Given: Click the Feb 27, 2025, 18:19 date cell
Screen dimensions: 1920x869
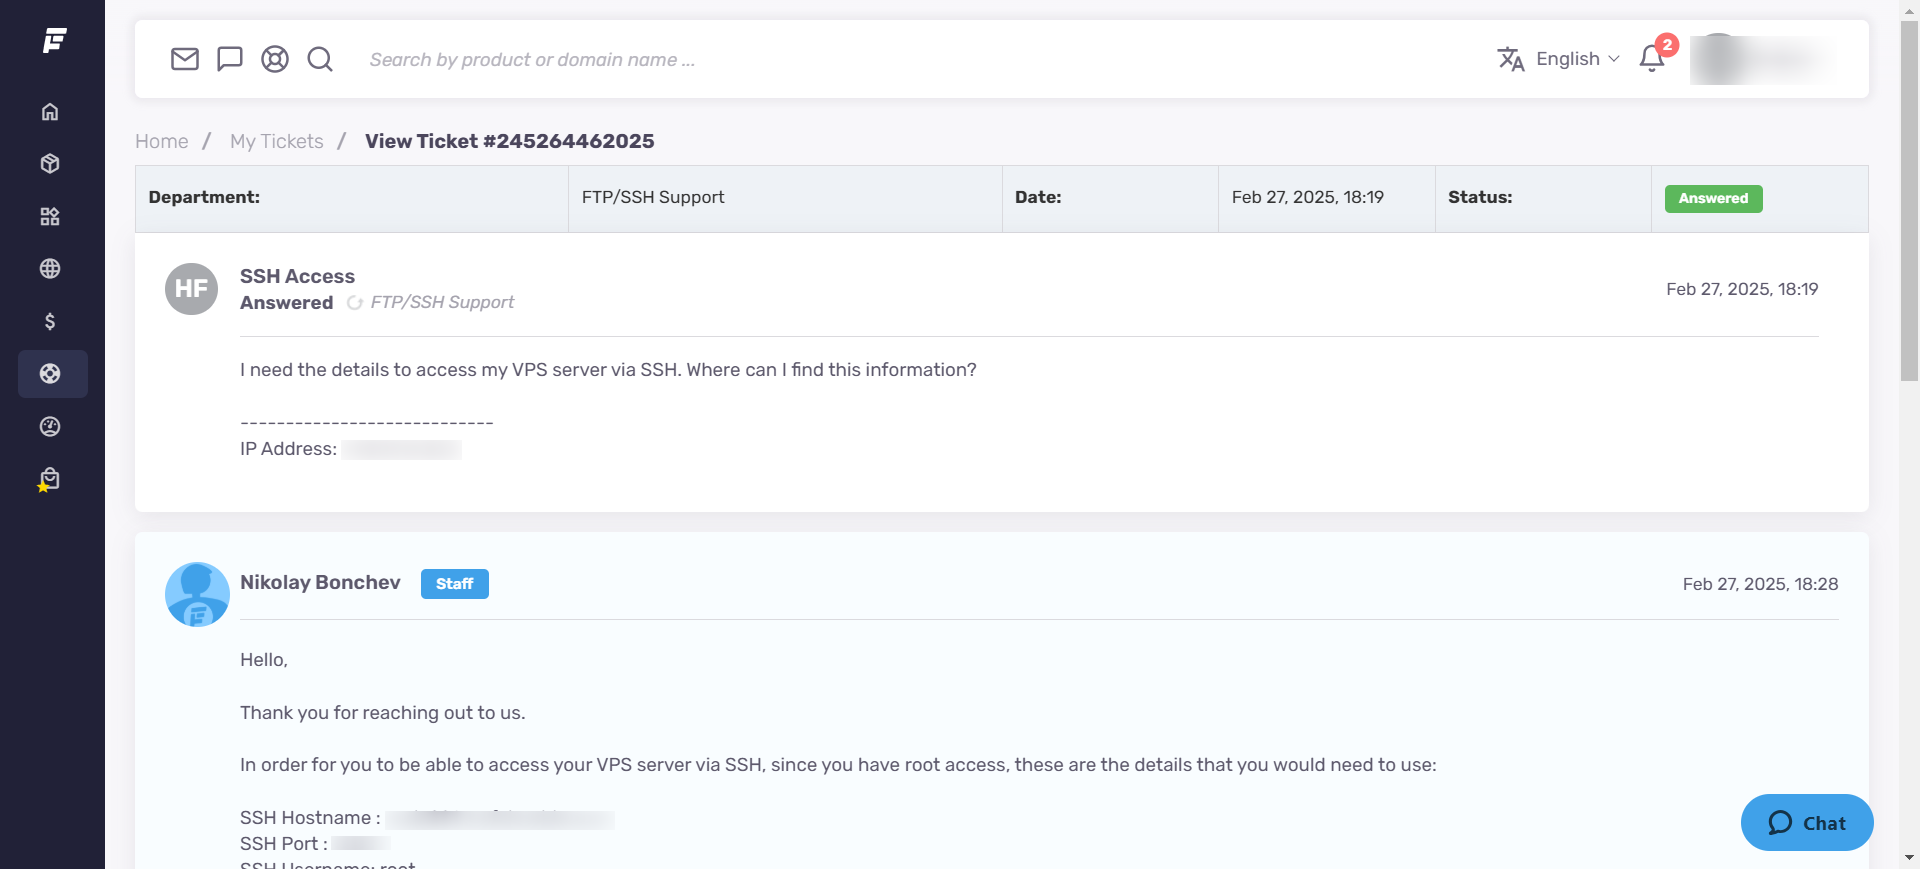Looking at the screenshot, I should coord(1326,198).
